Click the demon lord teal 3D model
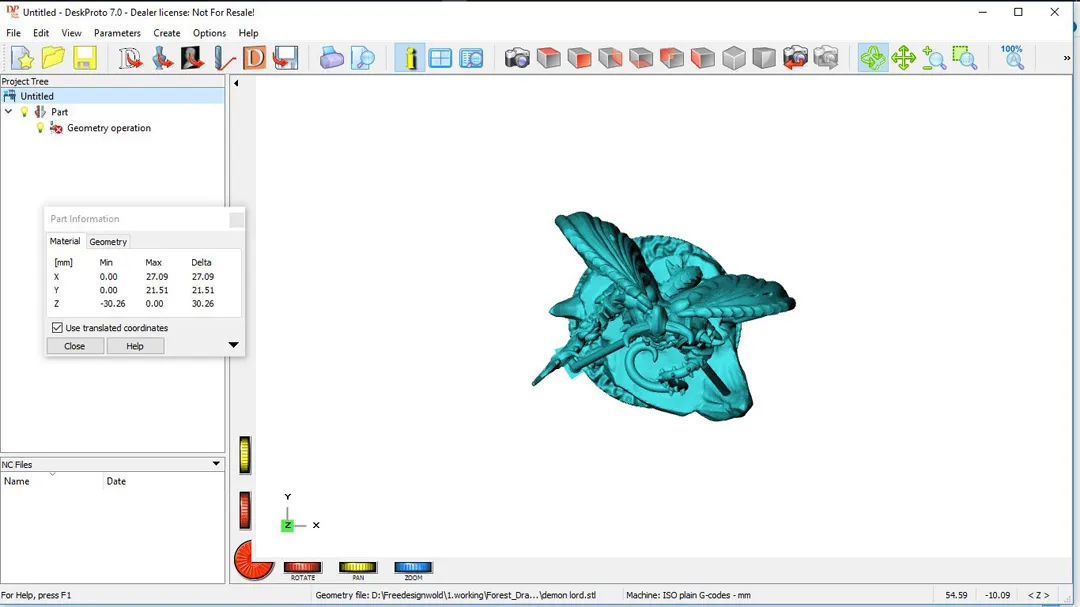Screen dimensions: 1080x607 click(663, 316)
